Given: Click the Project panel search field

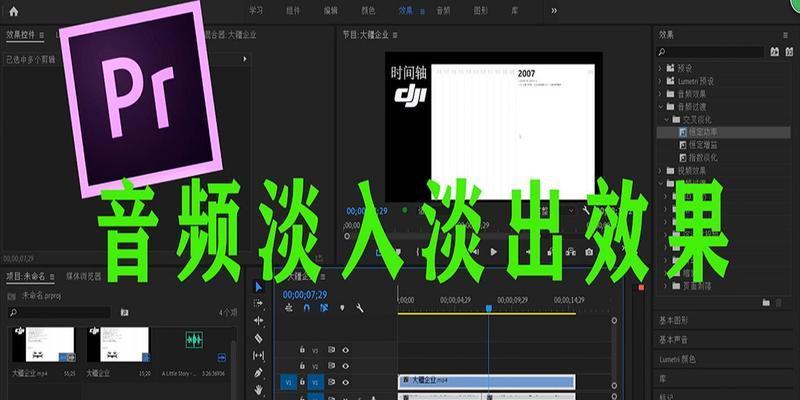Looking at the screenshot, I should pos(59,312).
